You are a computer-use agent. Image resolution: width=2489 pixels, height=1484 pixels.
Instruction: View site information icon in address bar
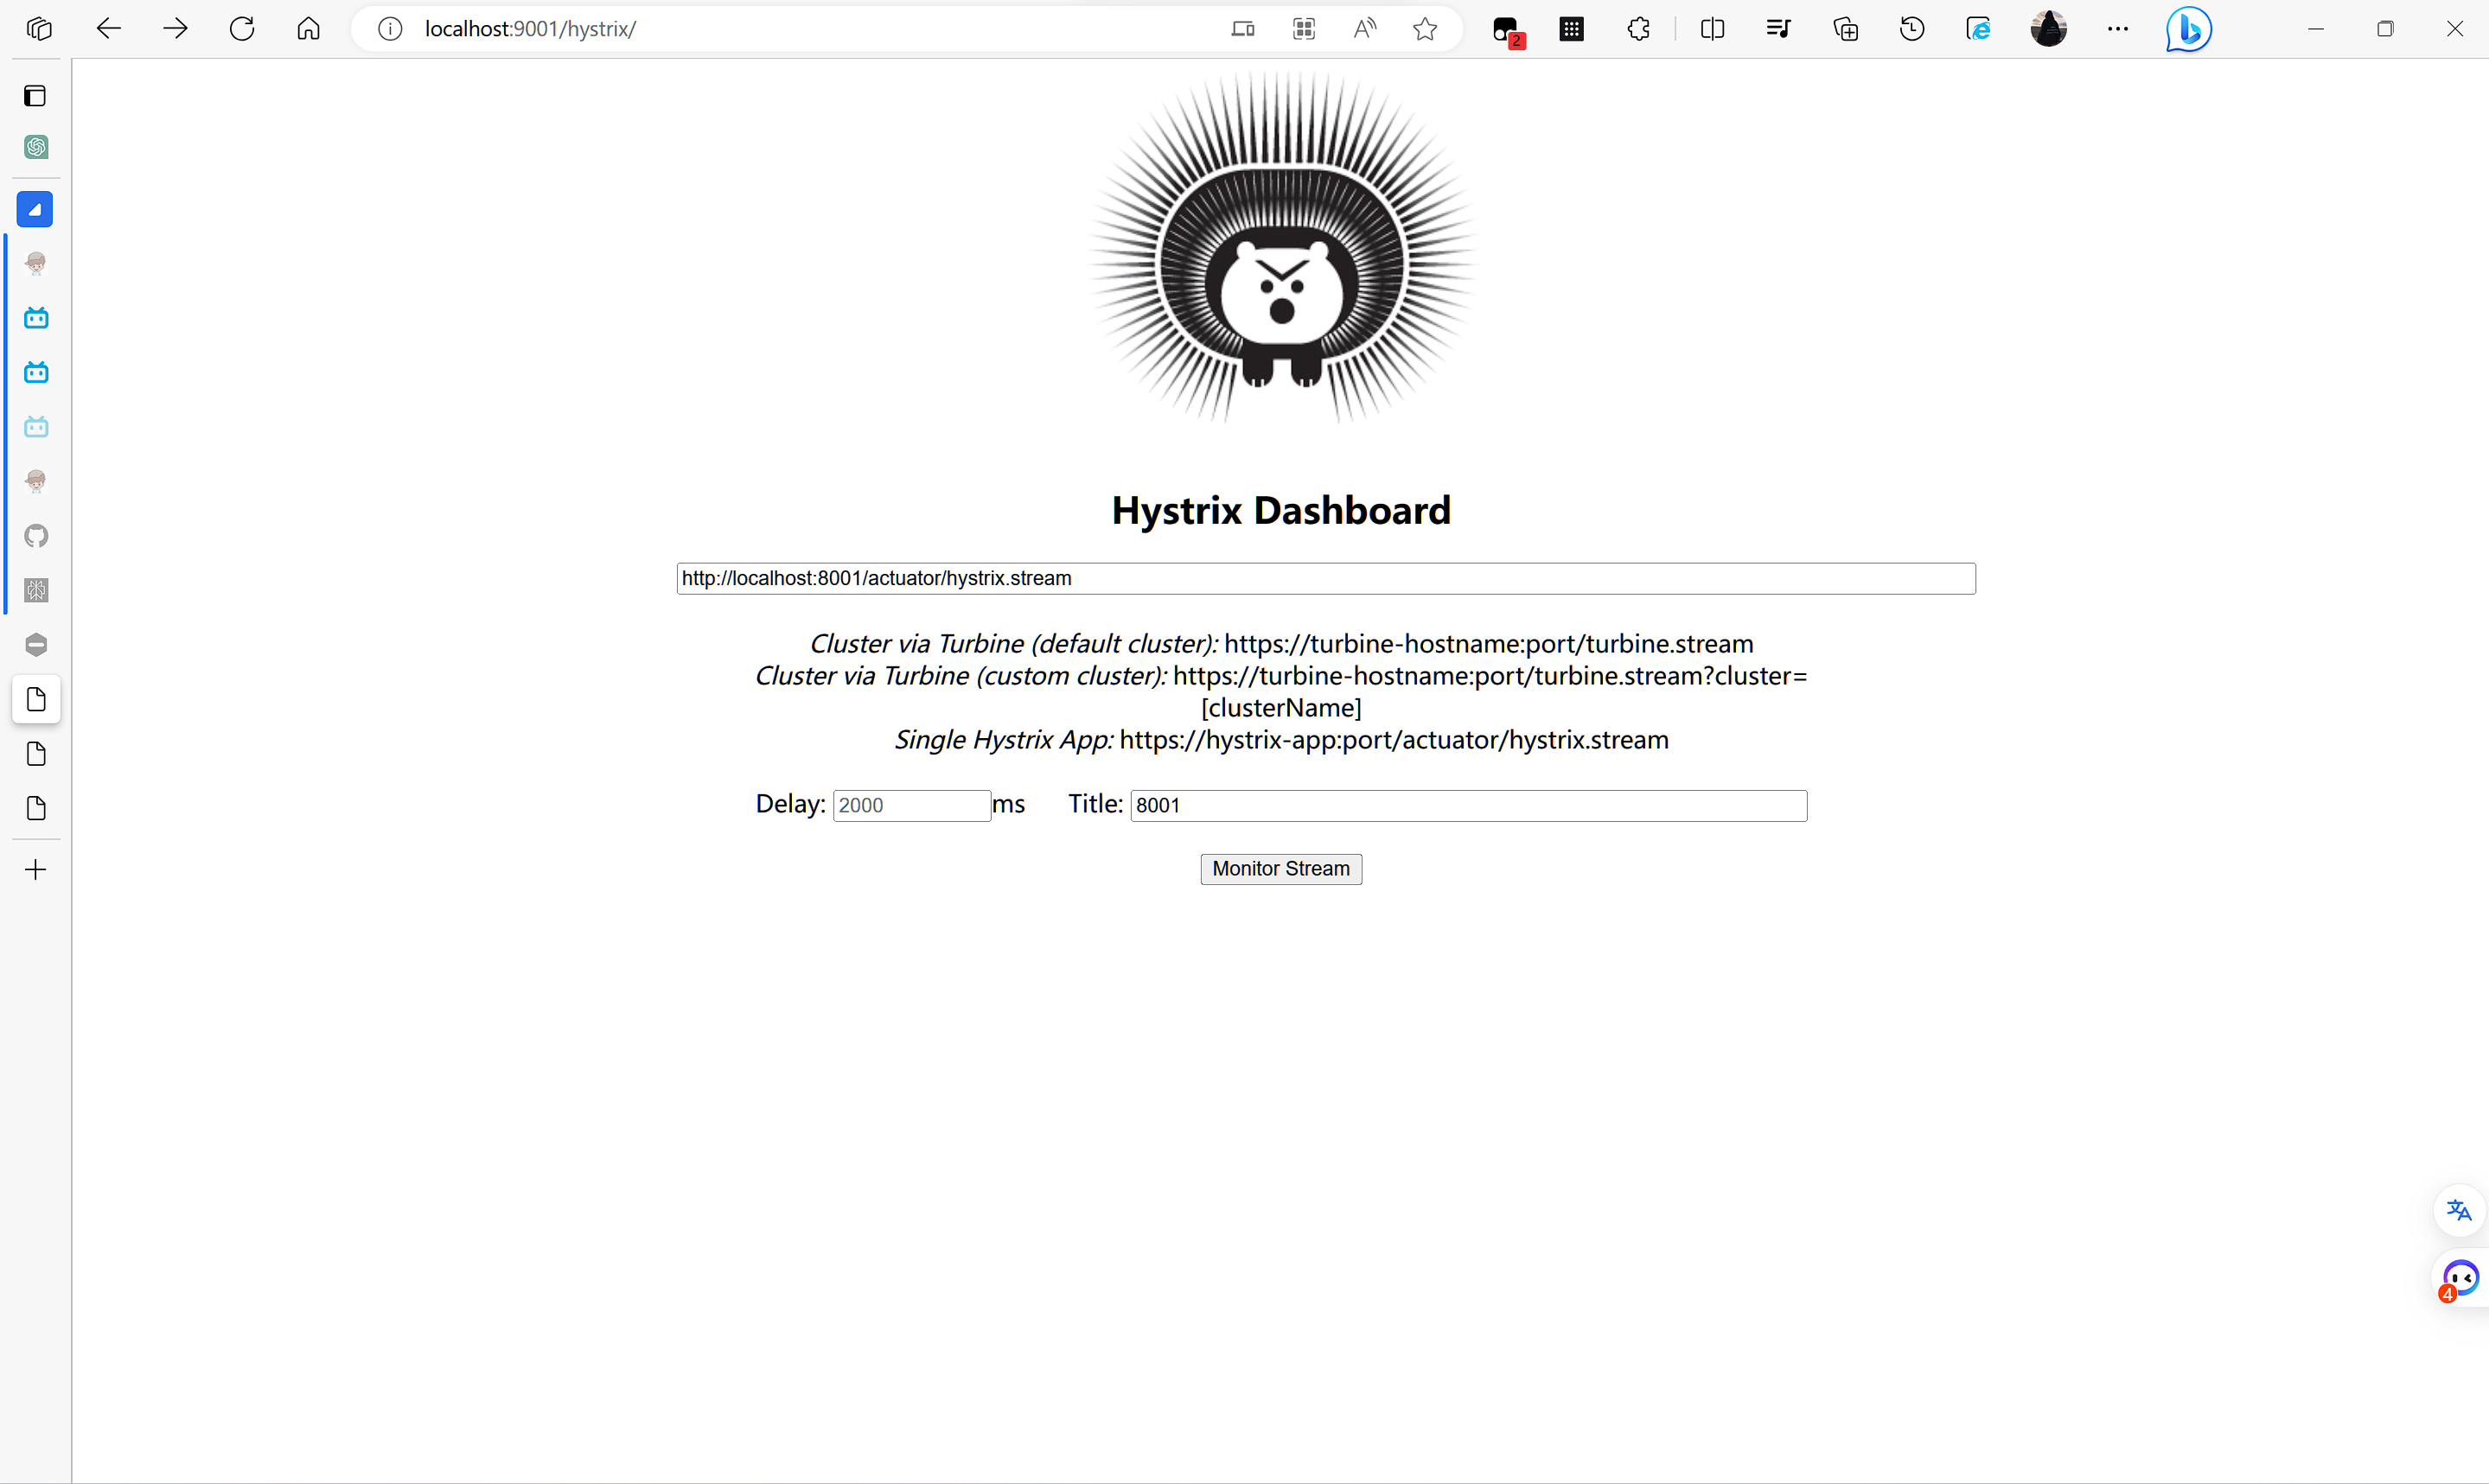click(390, 29)
